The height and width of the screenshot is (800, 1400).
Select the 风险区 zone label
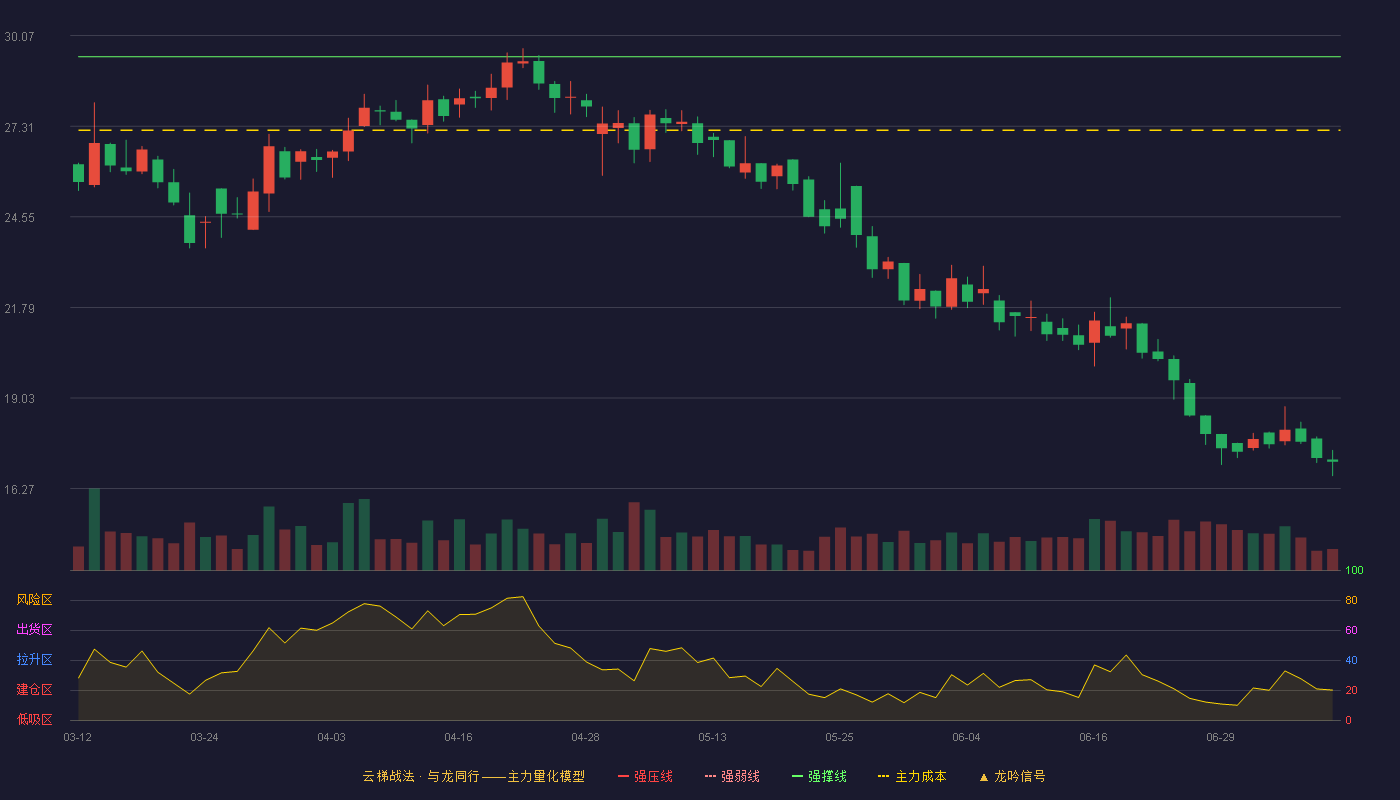click(34, 600)
